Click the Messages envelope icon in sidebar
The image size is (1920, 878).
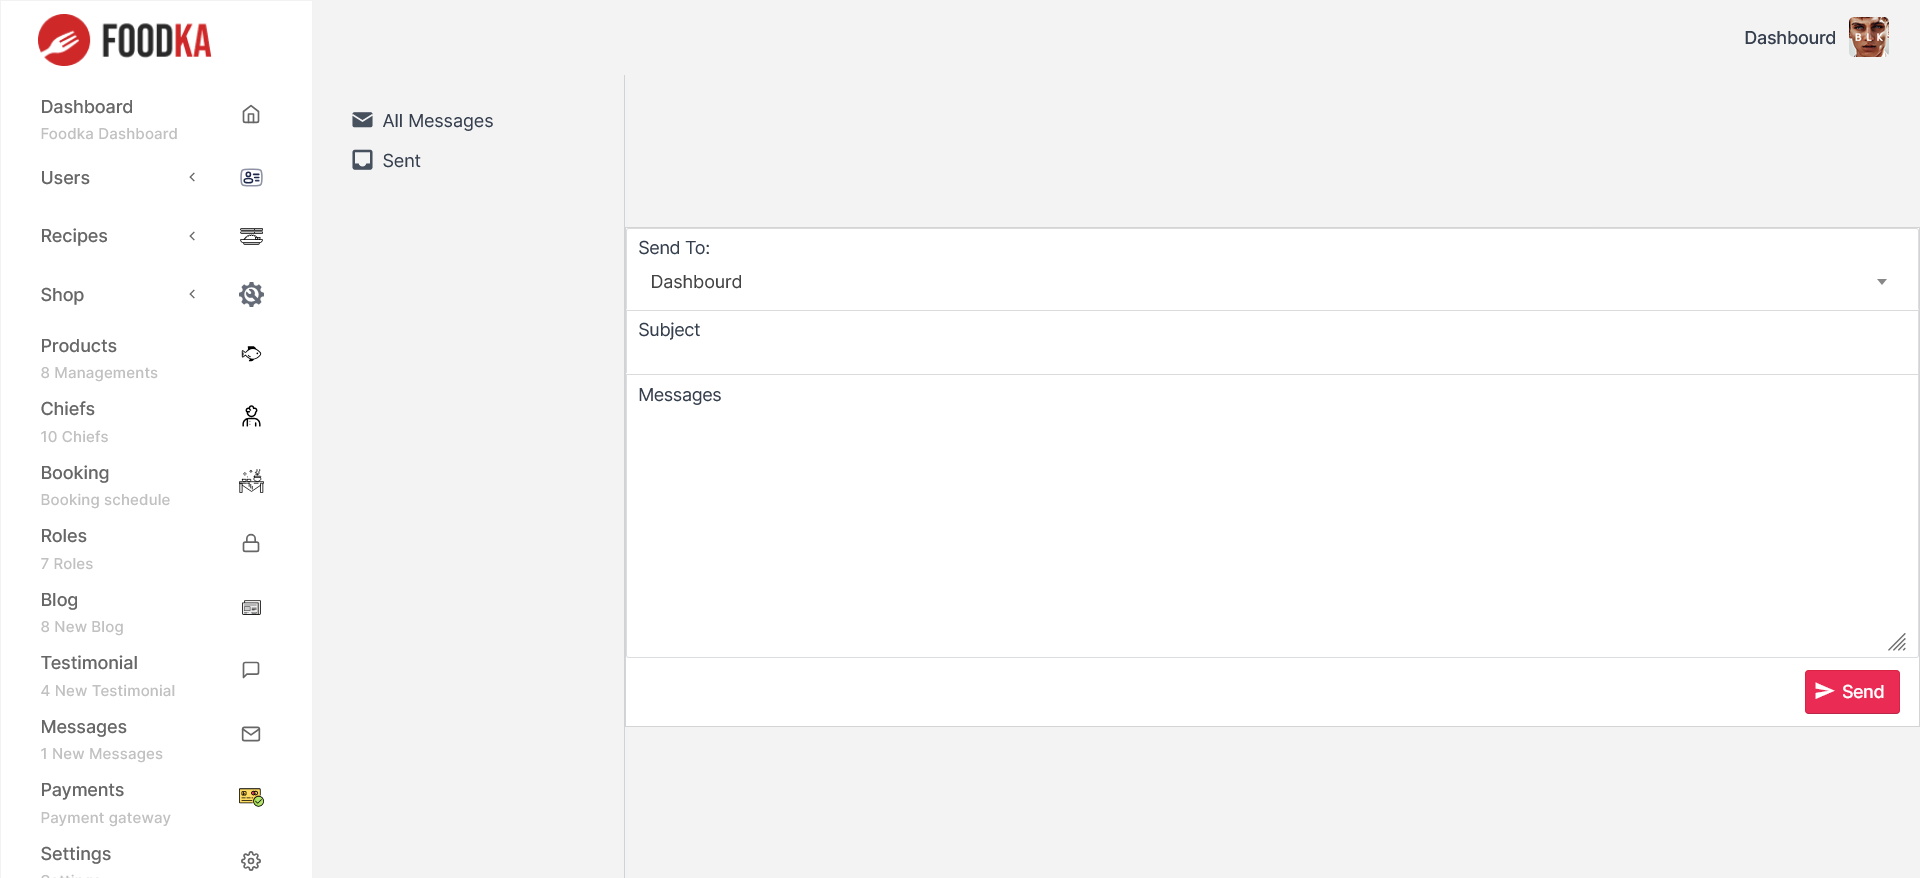pos(251,734)
